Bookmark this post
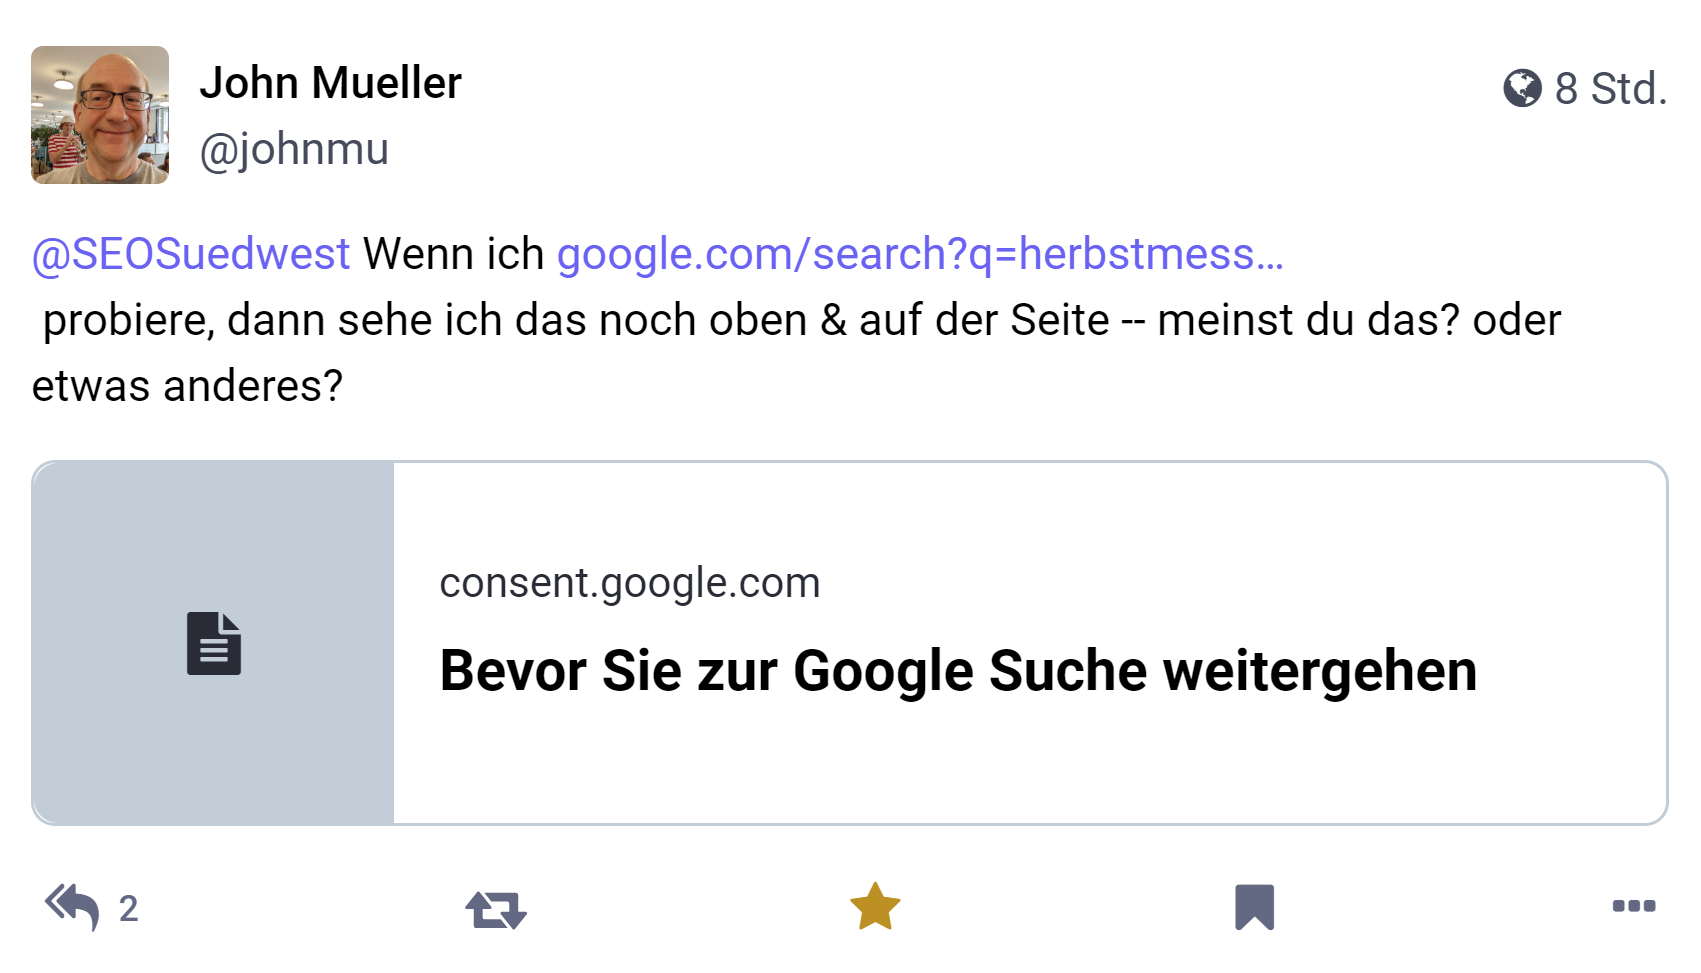Screen dimensions: 1701x973 pyautogui.click(x=1256, y=905)
